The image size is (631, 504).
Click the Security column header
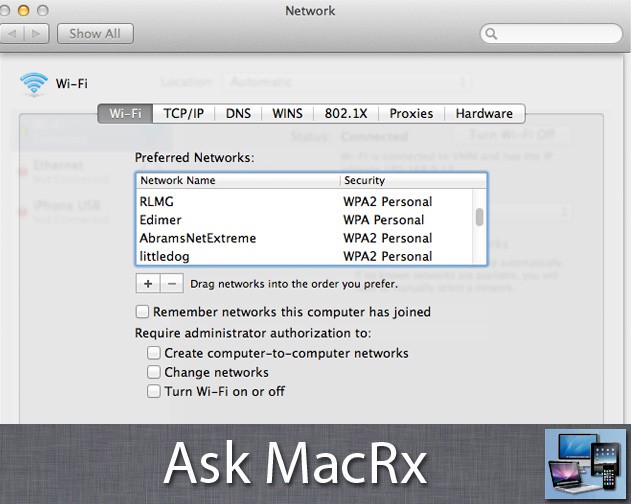(x=413, y=180)
